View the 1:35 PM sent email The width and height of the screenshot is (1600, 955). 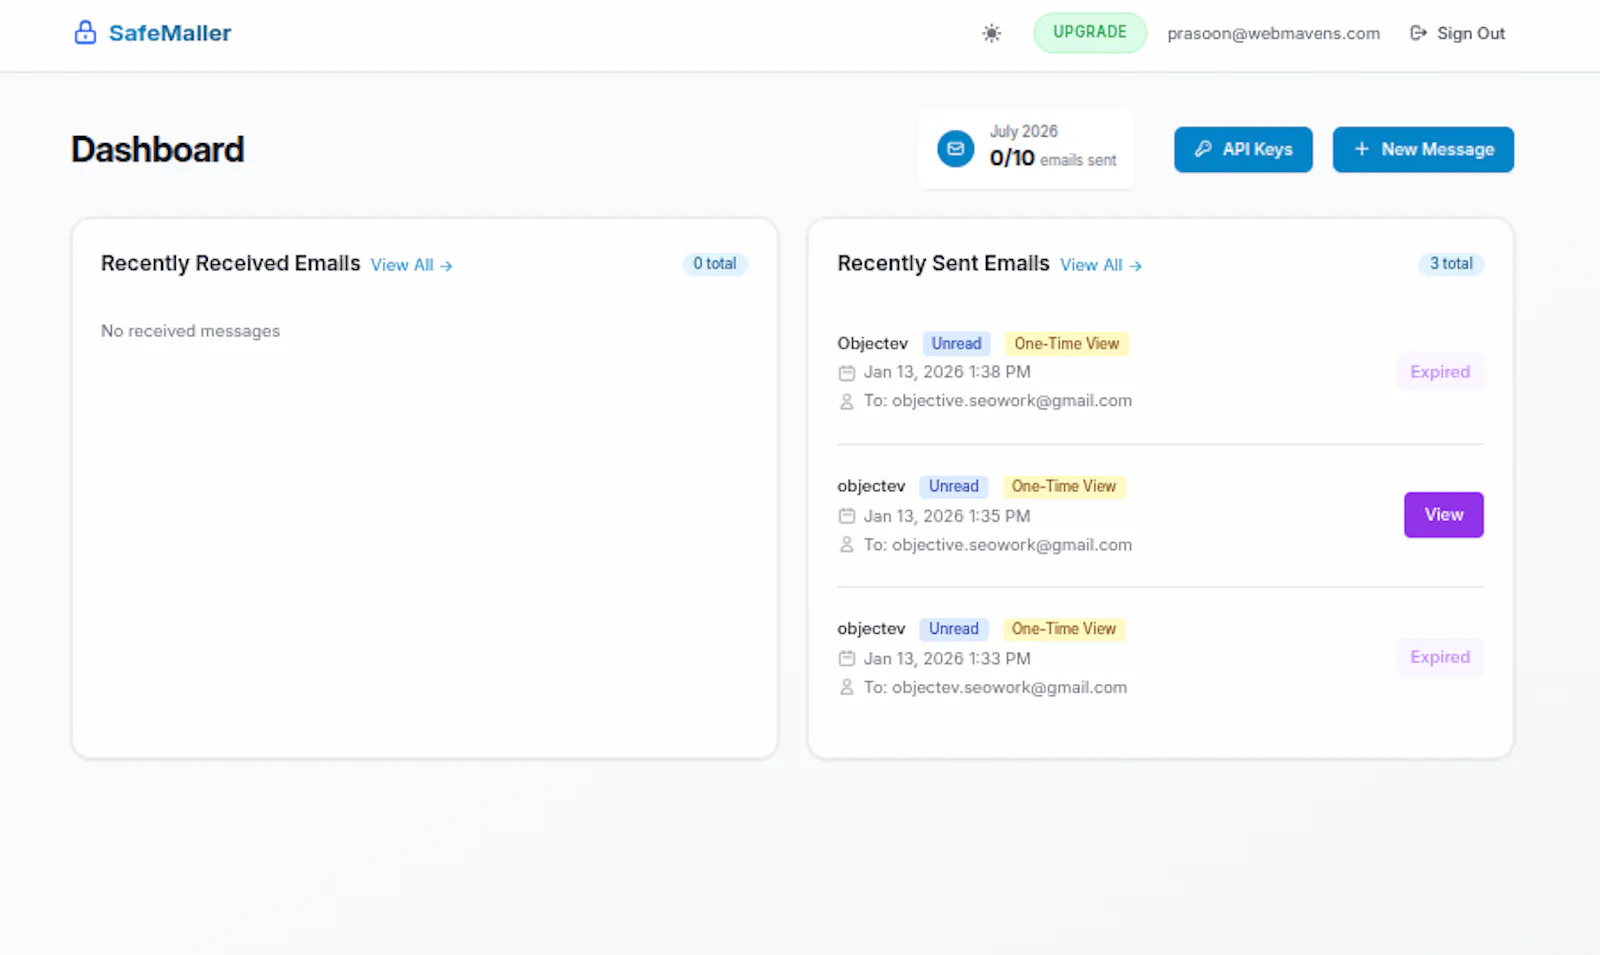pyautogui.click(x=1444, y=514)
